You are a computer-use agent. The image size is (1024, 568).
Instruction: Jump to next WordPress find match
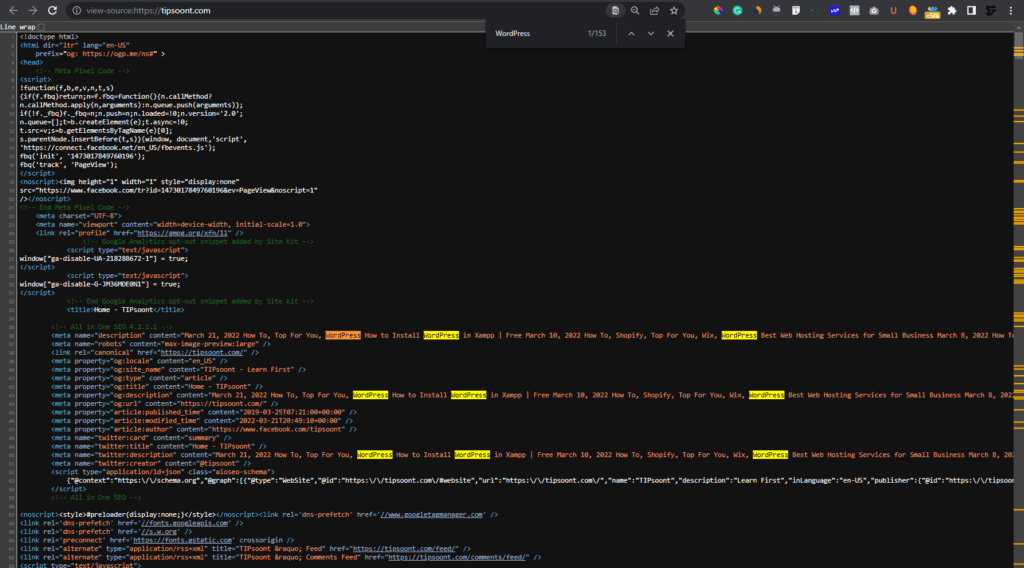point(650,33)
